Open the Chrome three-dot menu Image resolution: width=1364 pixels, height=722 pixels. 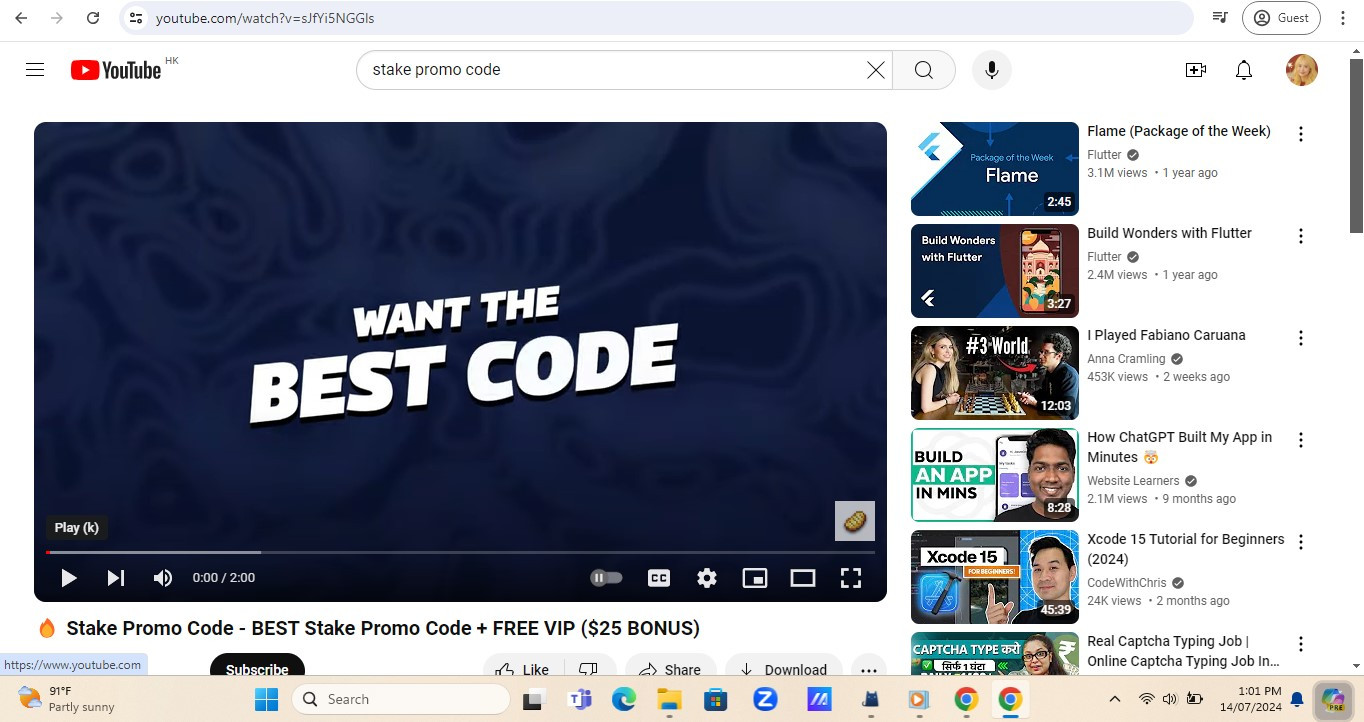pos(1343,18)
